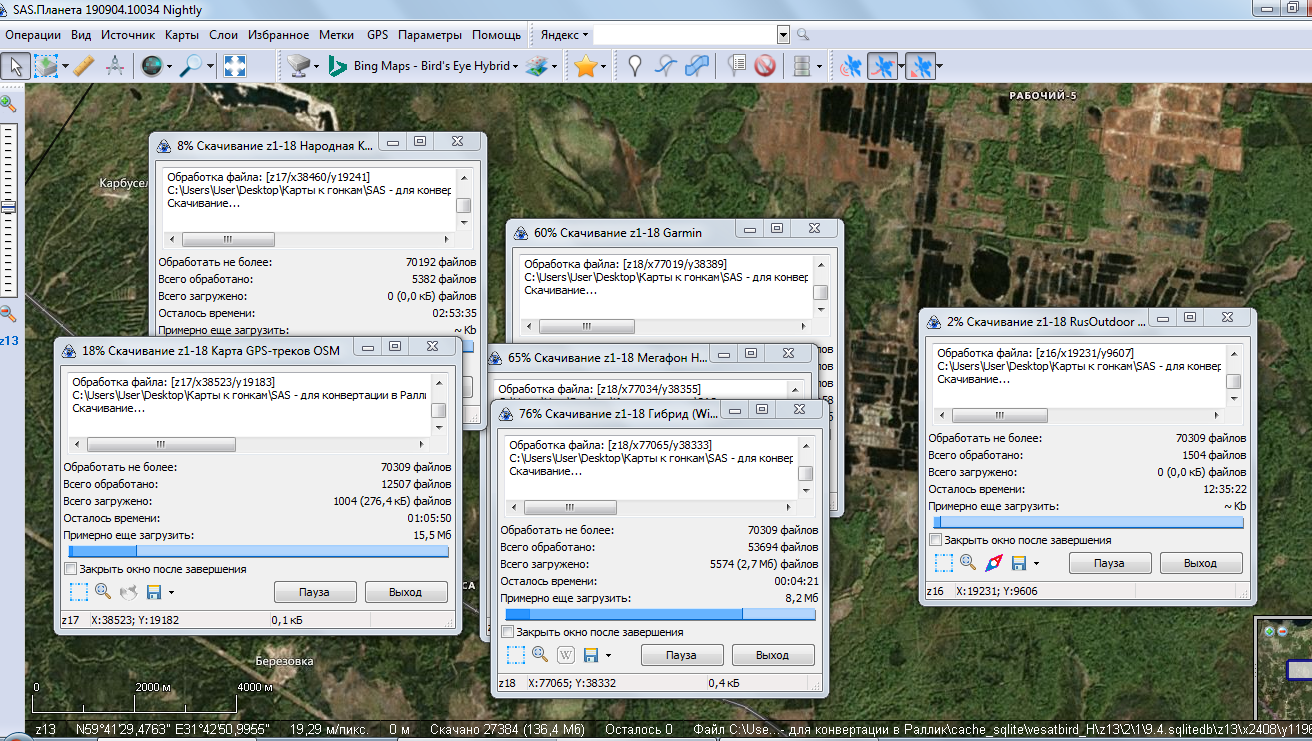
Task: Click the Wikimapia icon in the Гибрид window
Action: pos(565,655)
